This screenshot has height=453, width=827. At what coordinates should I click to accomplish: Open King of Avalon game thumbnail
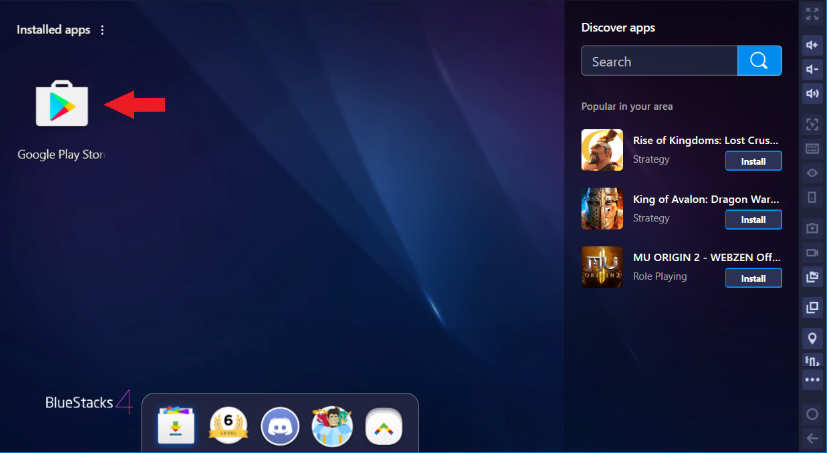602,209
